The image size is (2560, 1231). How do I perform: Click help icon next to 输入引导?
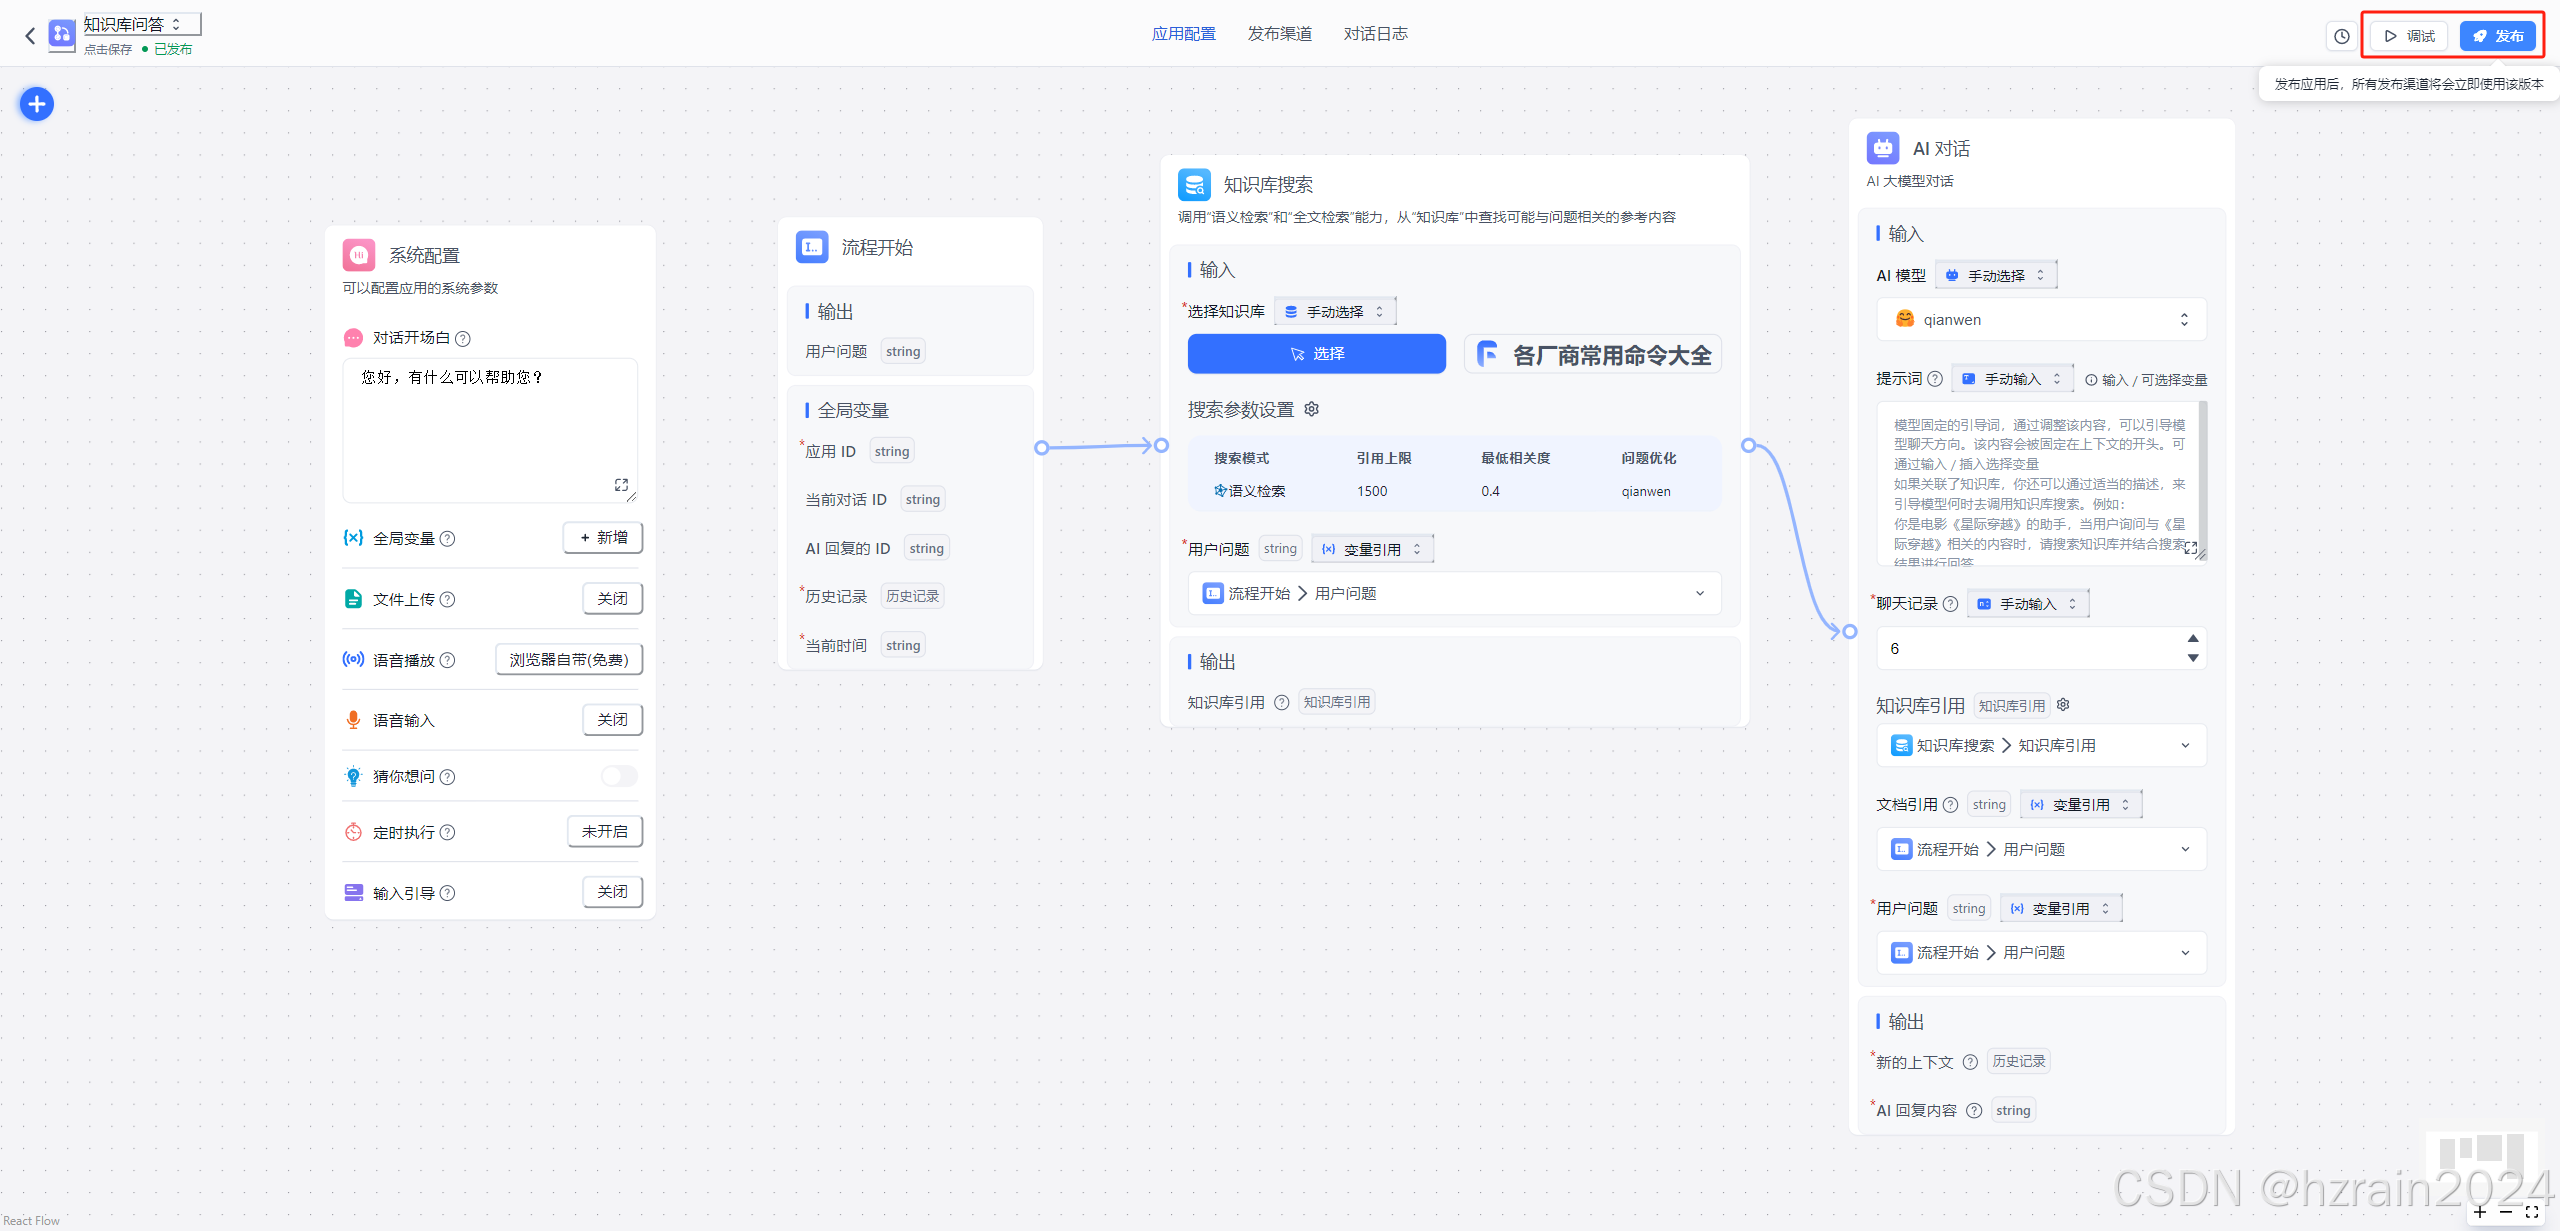[448, 894]
